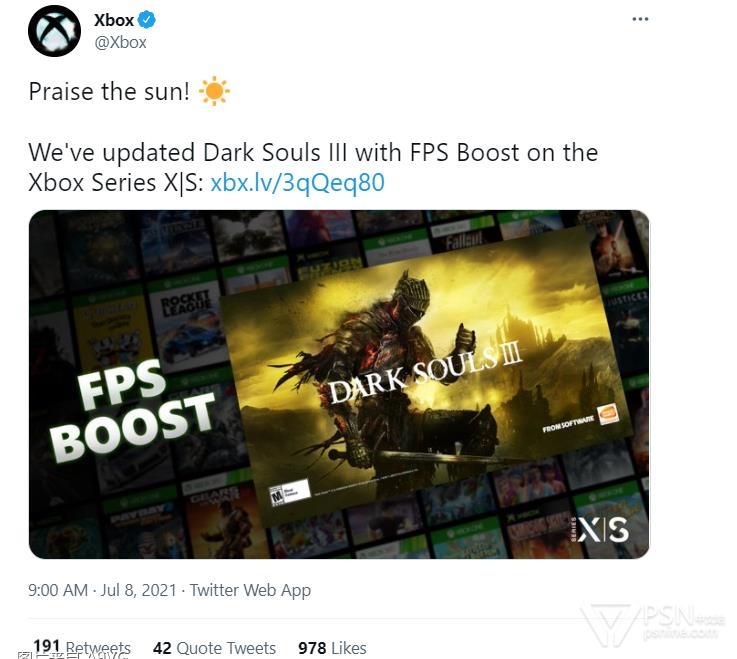This screenshot has width=737, height=659.
Task: Open the Twitter Web App source link
Action: click(251, 590)
